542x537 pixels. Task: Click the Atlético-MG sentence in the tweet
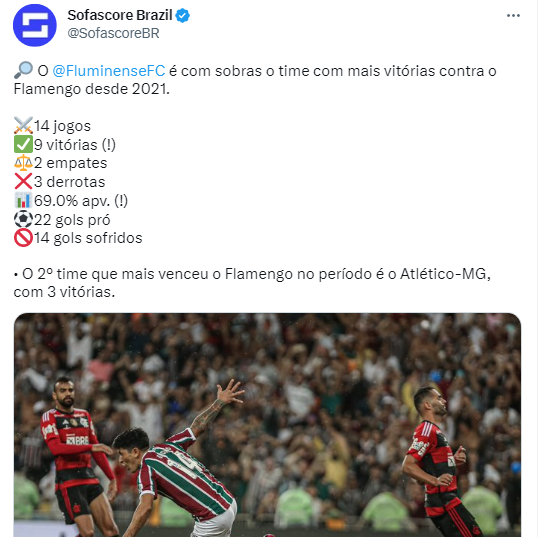pyautogui.click(x=252, y=283)
